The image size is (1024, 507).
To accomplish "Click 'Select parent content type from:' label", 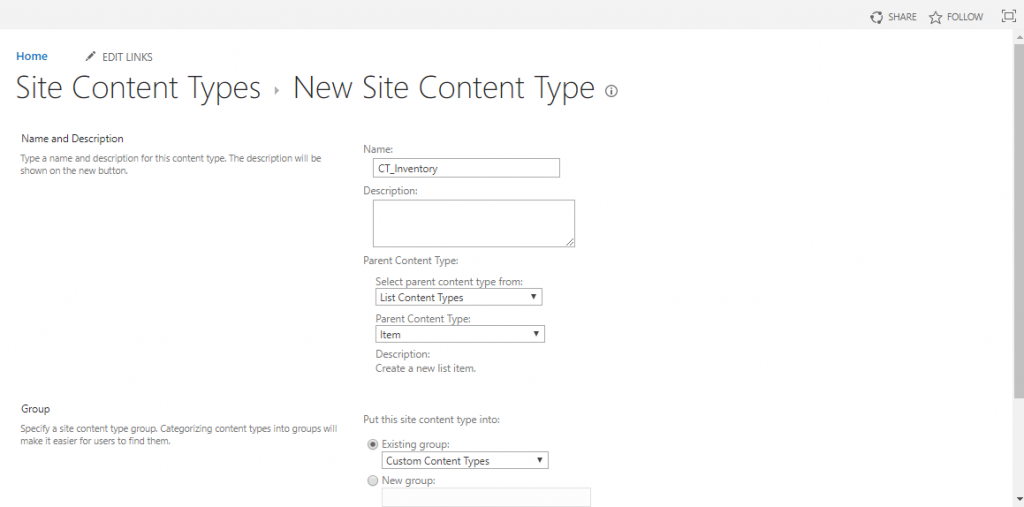I will click(449, 282).
